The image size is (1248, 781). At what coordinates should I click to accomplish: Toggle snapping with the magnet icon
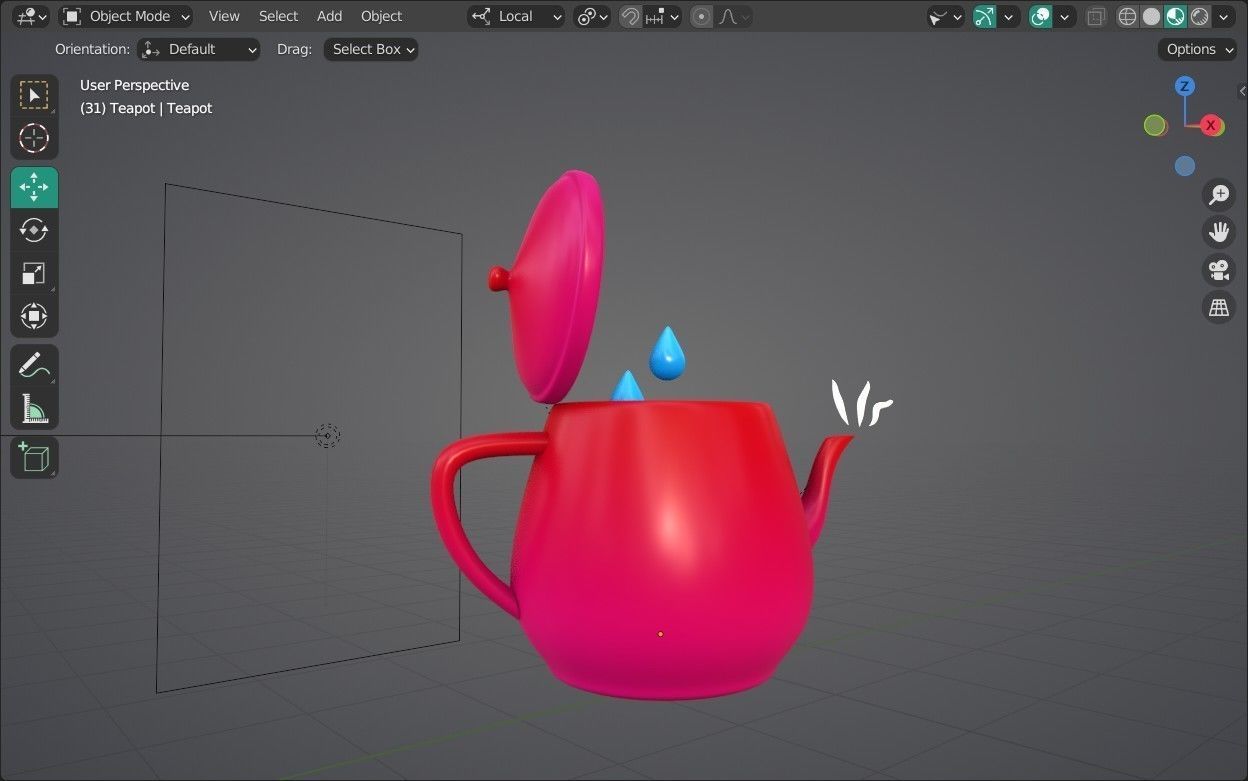coord(630,16)
